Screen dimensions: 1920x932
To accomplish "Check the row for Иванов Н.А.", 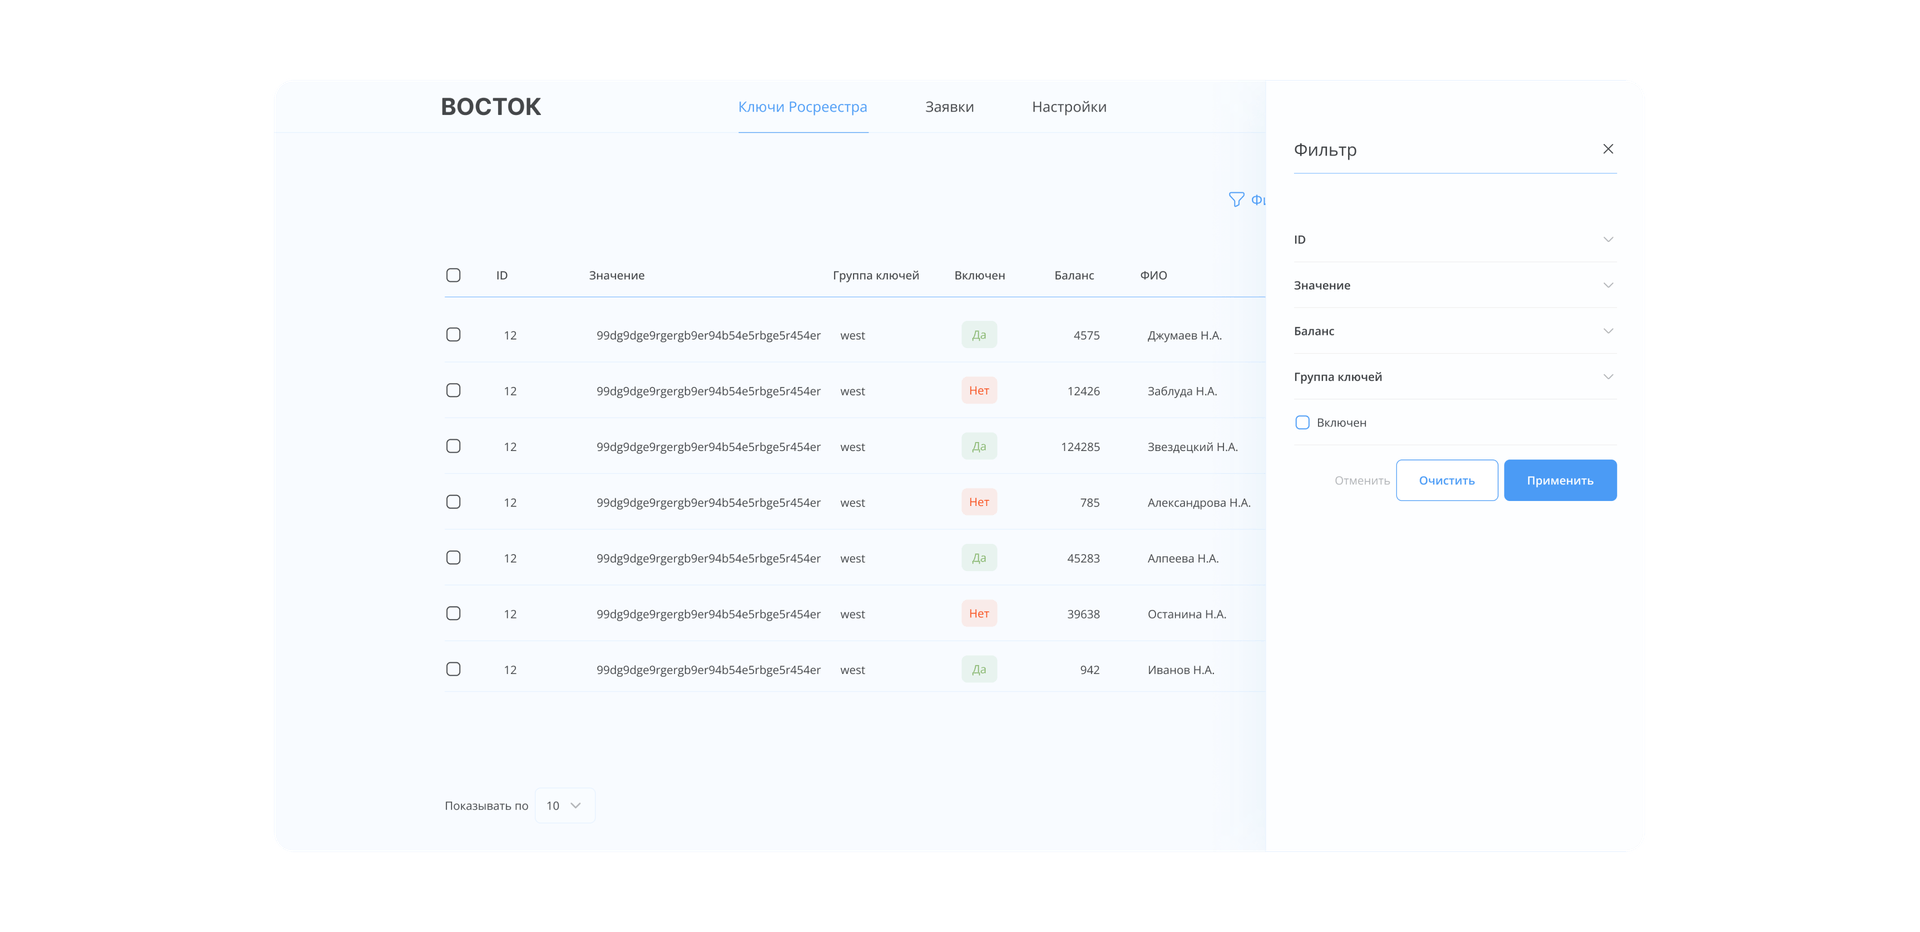I will point(453,669).
